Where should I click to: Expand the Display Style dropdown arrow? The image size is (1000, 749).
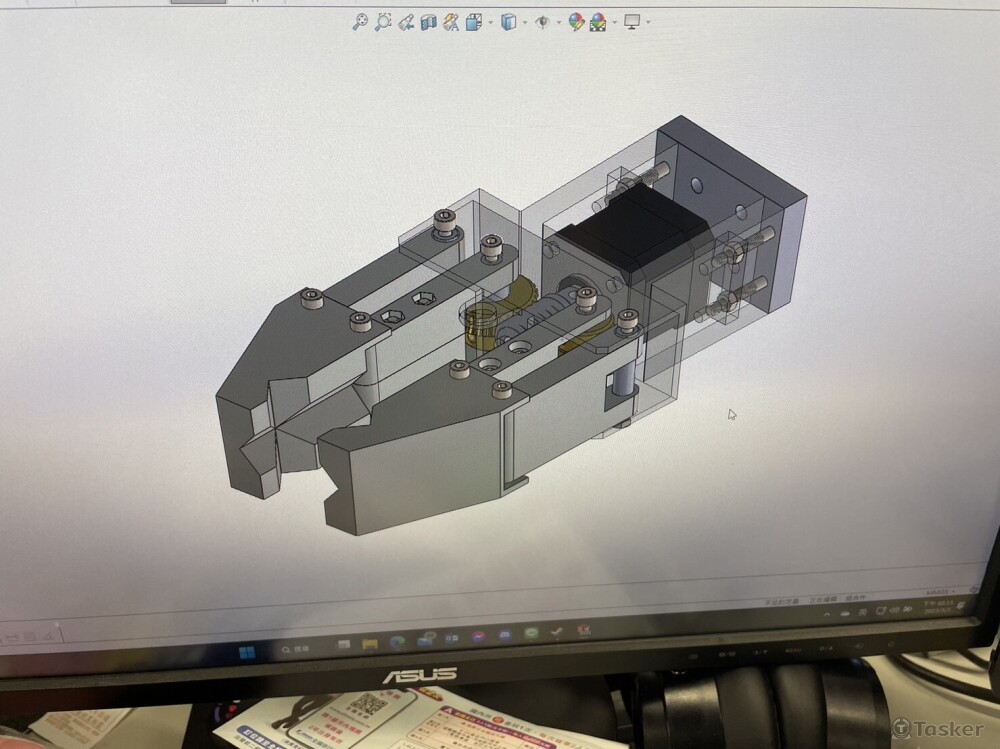(523, 22)
